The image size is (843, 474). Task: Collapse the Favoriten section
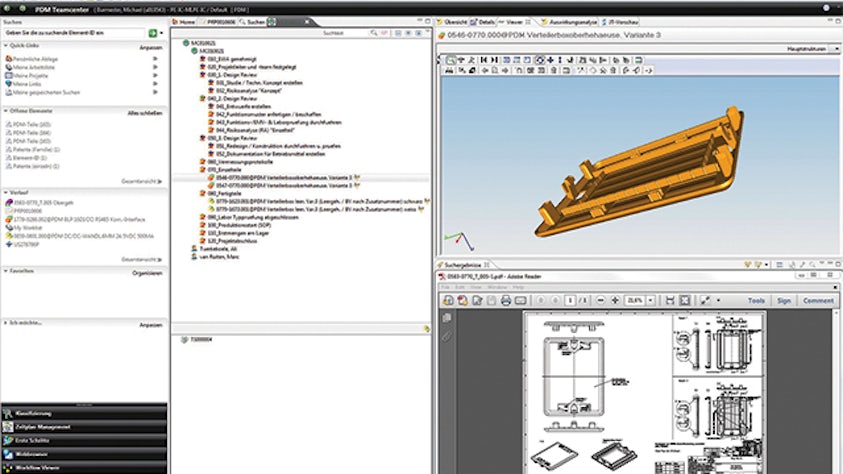6,271
